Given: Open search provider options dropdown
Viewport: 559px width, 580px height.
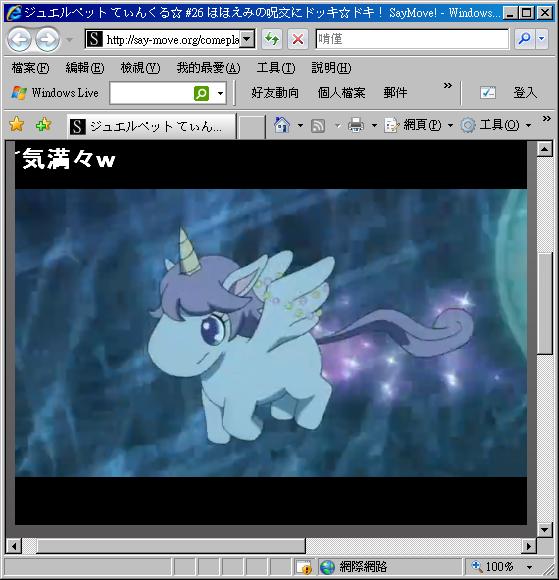Looking at the screenshot, I should tap(542, 39).
